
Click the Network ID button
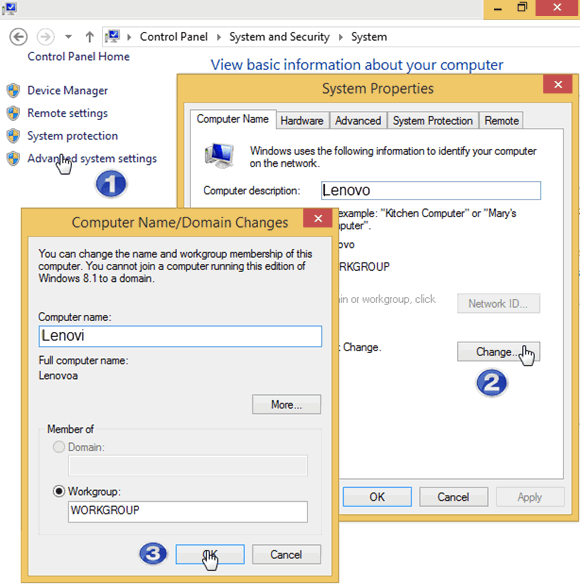[498, 303]
